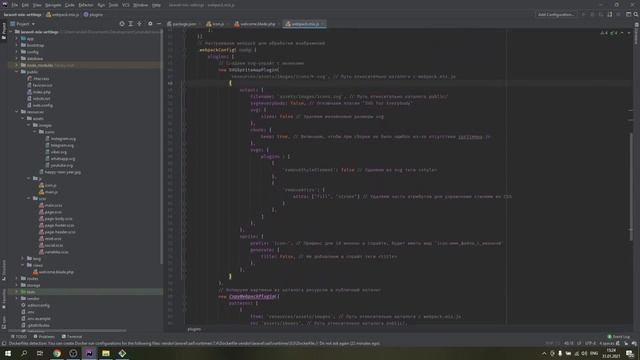The image size is (640, 360).
Task: Switch to the package.json editor tab
Action: [x=182, y=24]
